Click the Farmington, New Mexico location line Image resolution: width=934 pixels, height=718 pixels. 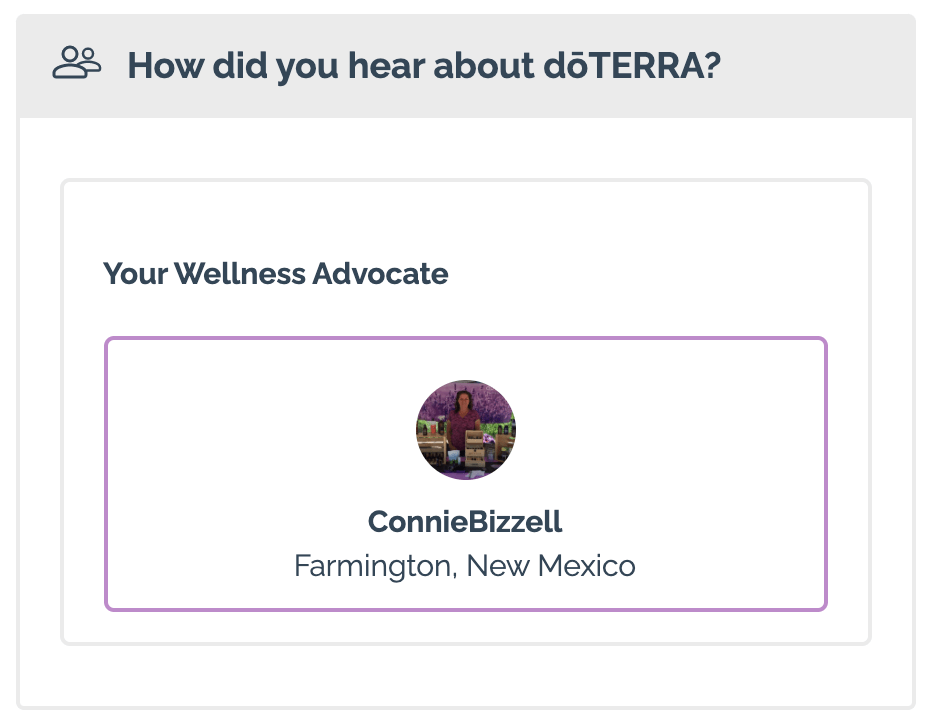tap(465, 565)
